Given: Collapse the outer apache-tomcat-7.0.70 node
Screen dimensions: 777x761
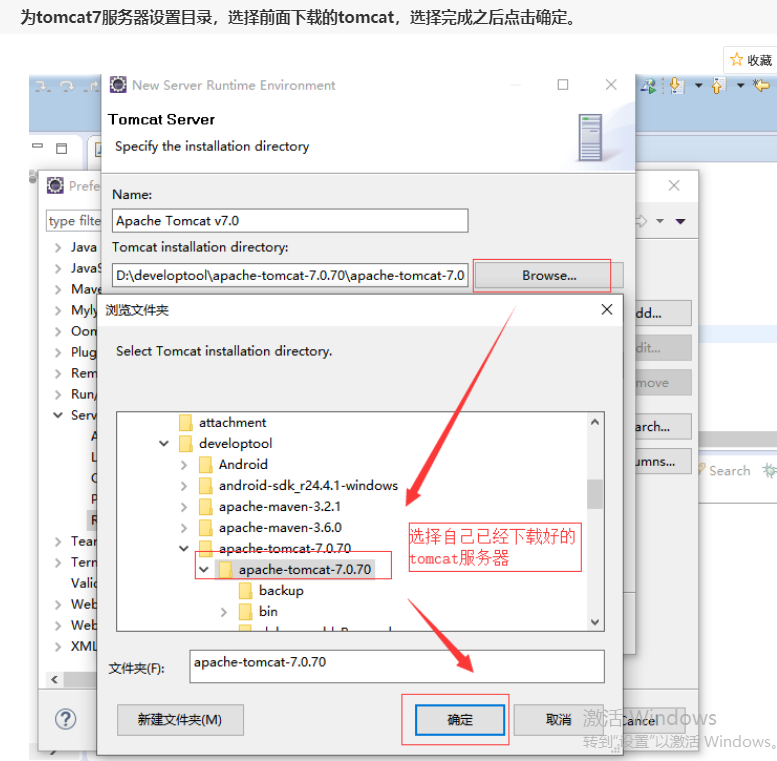Looking at the screenshot, I should tap(184, 548).
